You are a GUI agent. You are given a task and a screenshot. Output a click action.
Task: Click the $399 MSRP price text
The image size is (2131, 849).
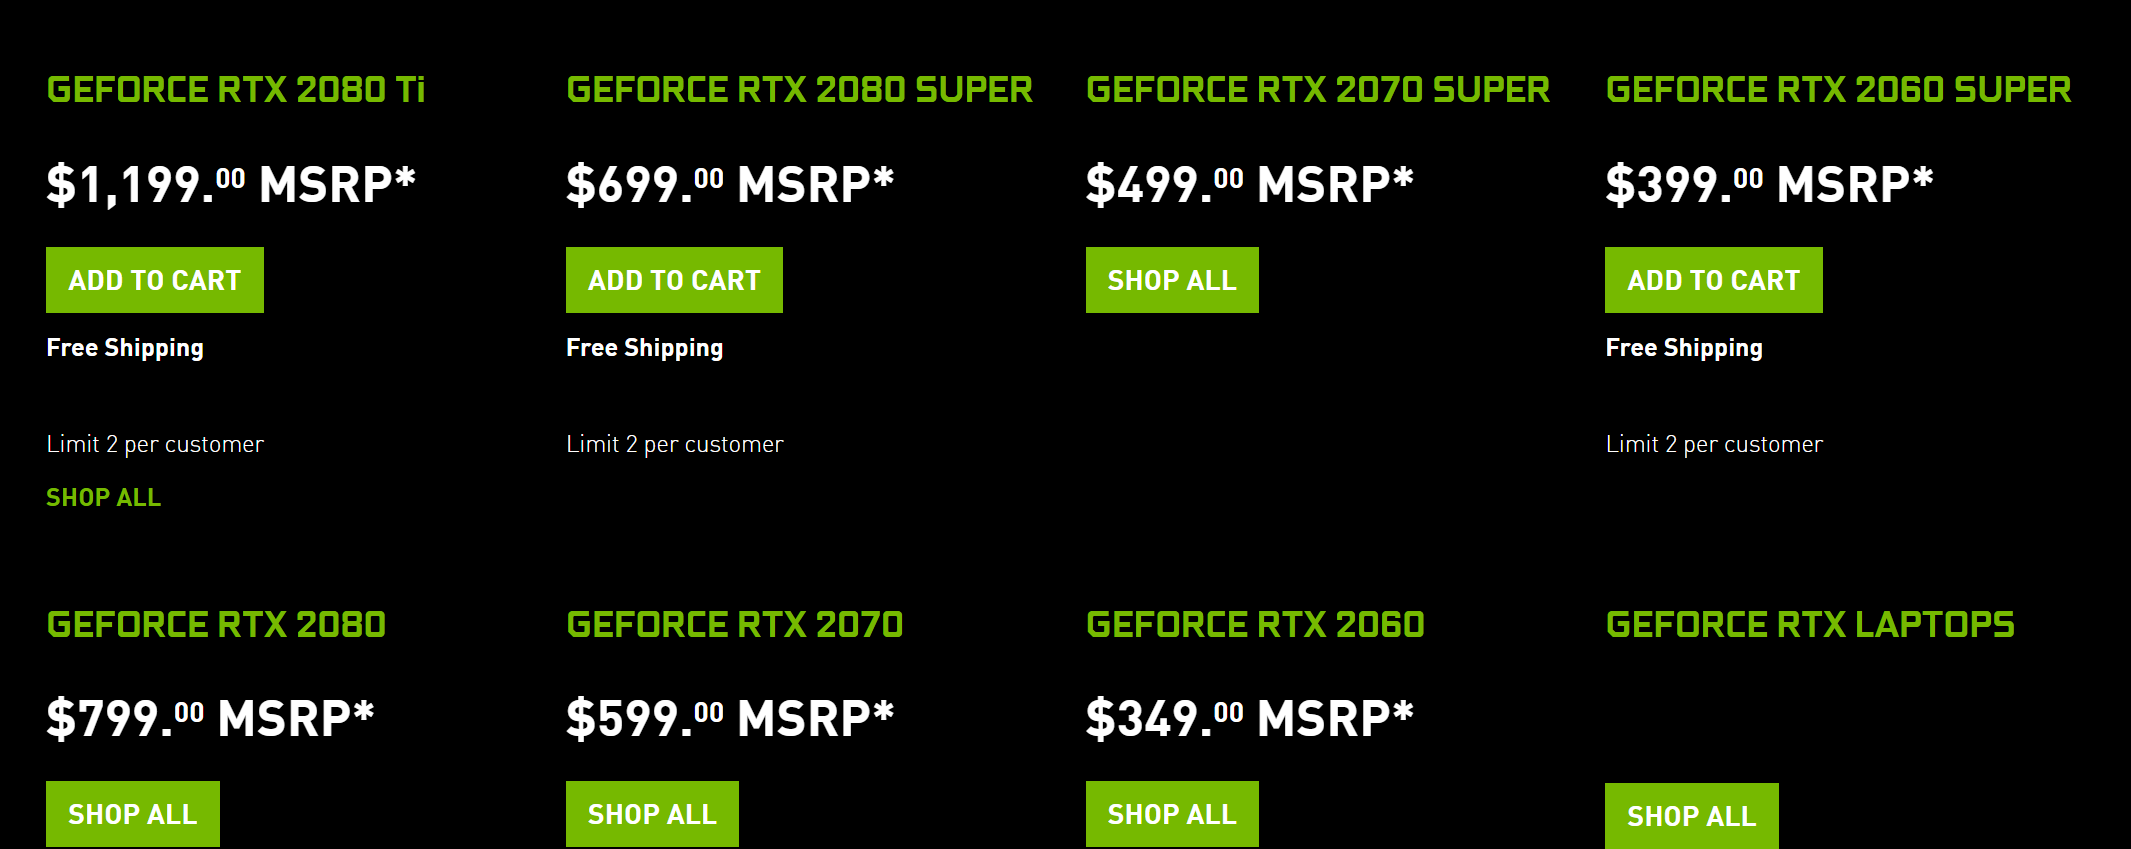click(x=1769, y=185)
